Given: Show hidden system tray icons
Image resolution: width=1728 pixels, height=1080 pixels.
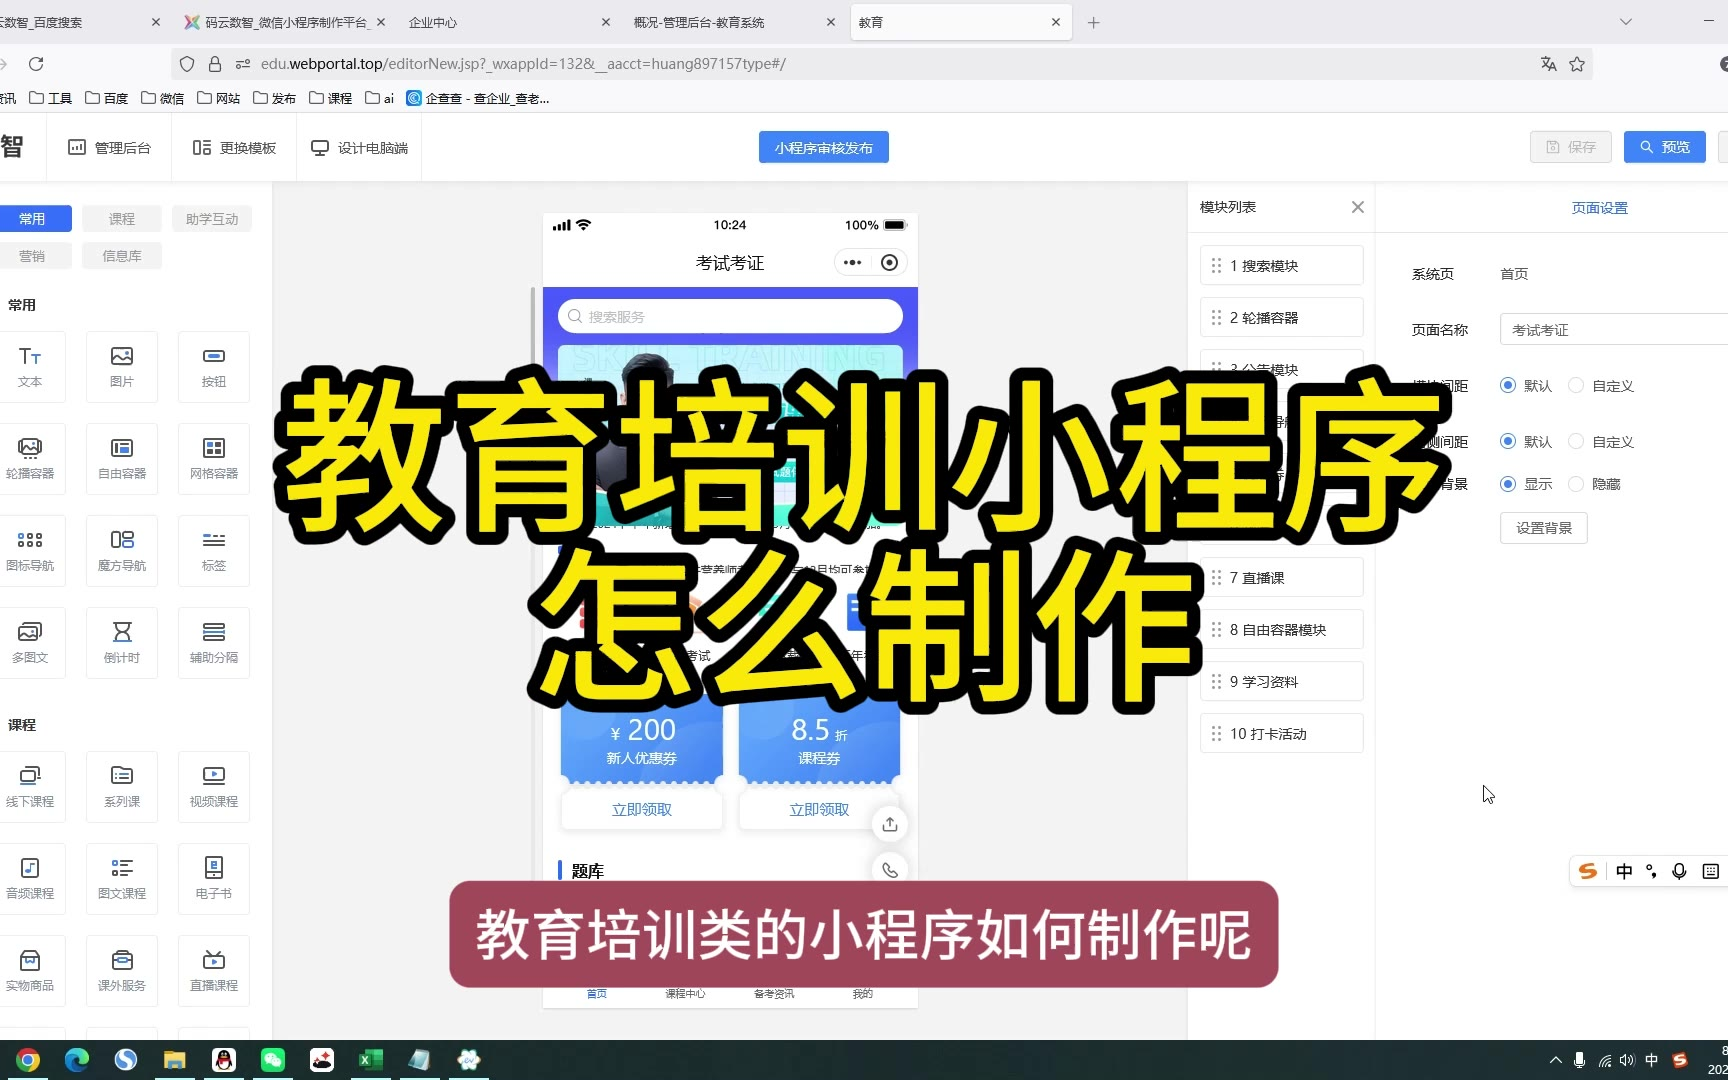Looking at the screenshot, I should point(1555,1060).
